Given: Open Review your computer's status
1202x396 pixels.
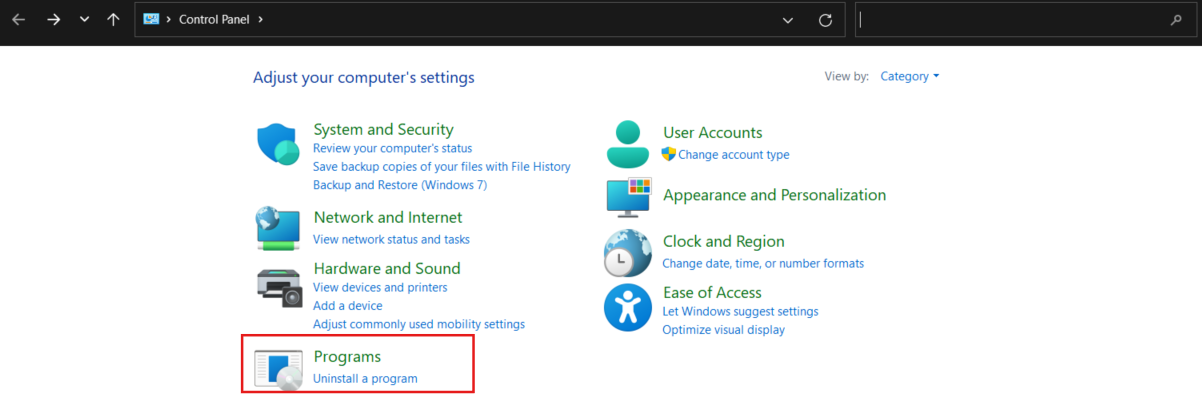Looking at the screenshot, I should (x=392, y=148).
